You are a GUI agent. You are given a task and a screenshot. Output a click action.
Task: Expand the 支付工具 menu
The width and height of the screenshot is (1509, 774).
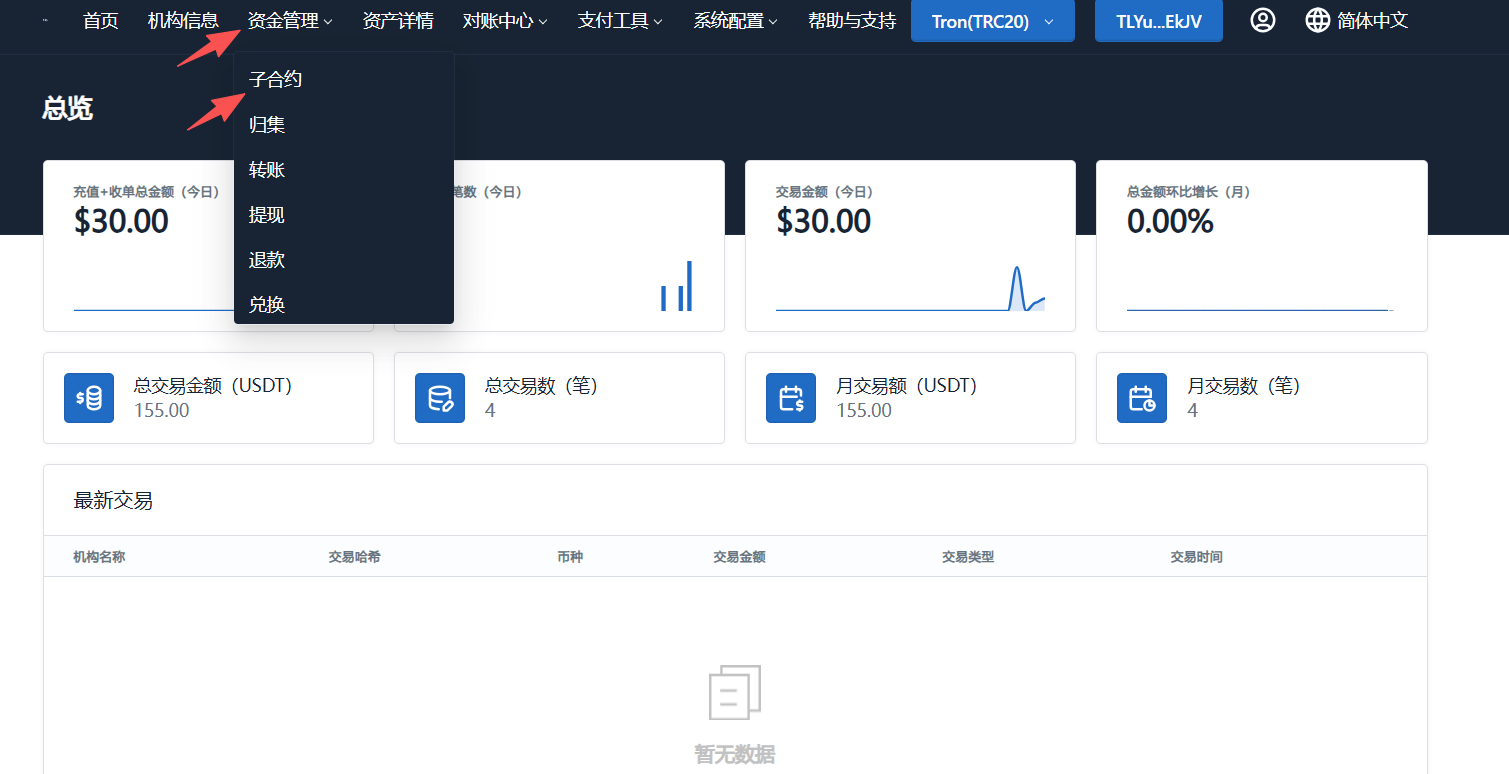[620, 21]
